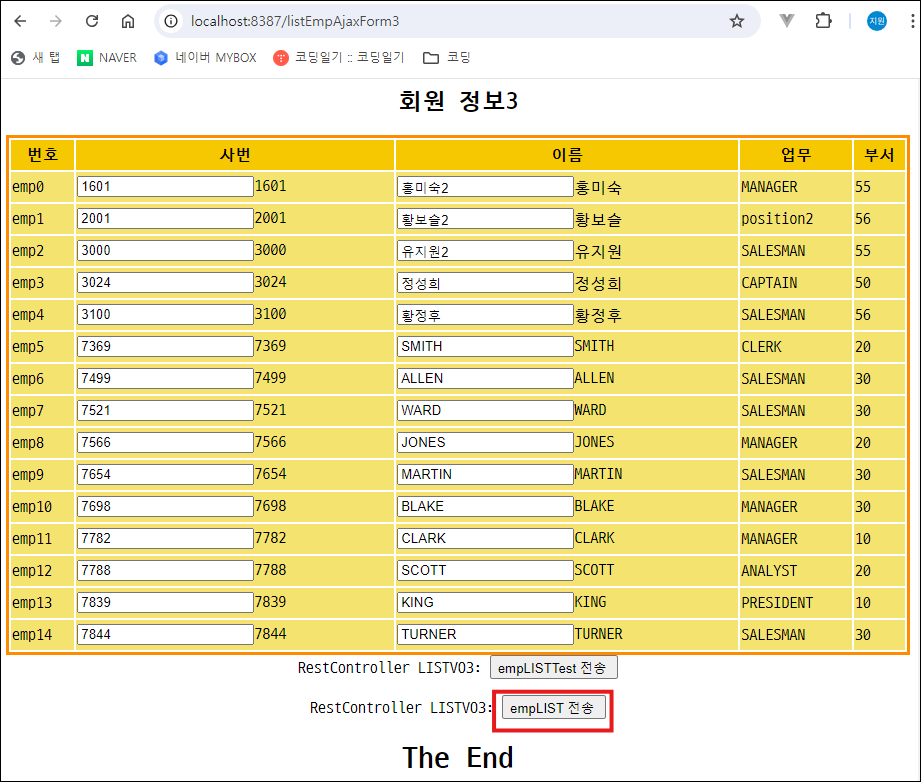This screenshot has height=782, width=921.
Task: Reload the page with the refresh icon
Action: (x=92, y=21)
